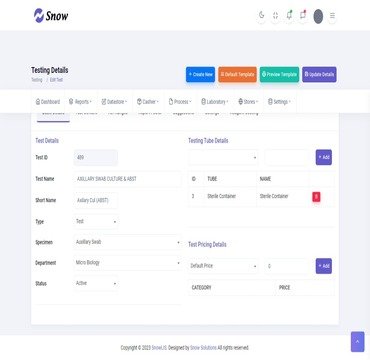
Task: Click the Snow logo
Action: (51, 15)
